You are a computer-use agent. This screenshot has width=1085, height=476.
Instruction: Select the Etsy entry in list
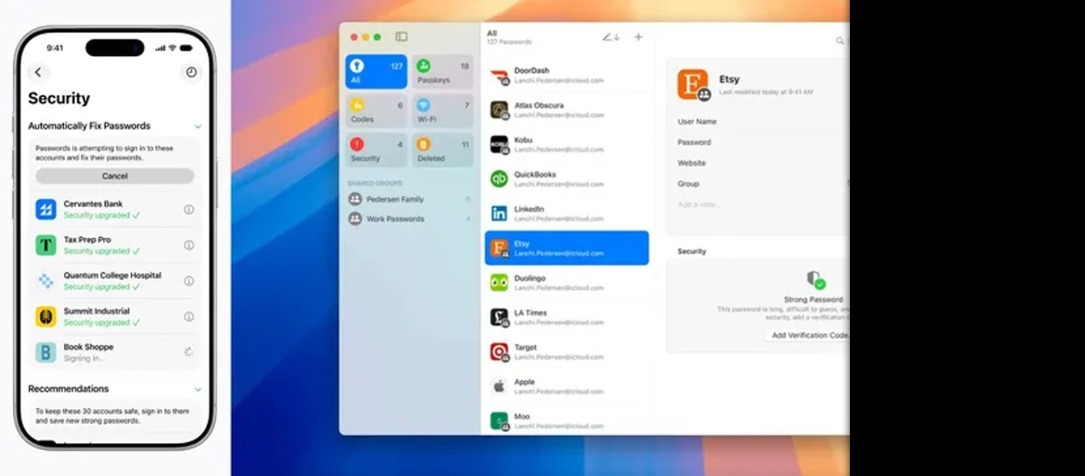[567, 248]
